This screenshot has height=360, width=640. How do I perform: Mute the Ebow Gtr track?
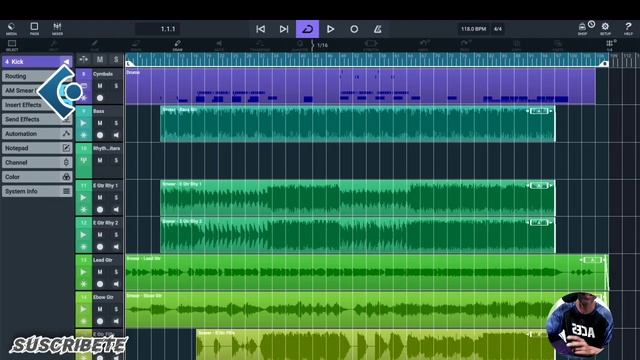(x=100, y=309)
